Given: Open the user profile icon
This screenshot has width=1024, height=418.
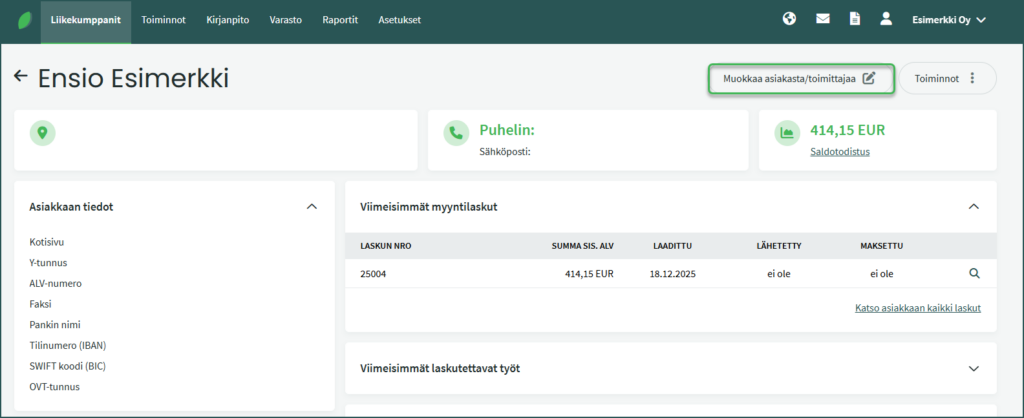Looking at the screenshot, I should click(885, 19).
